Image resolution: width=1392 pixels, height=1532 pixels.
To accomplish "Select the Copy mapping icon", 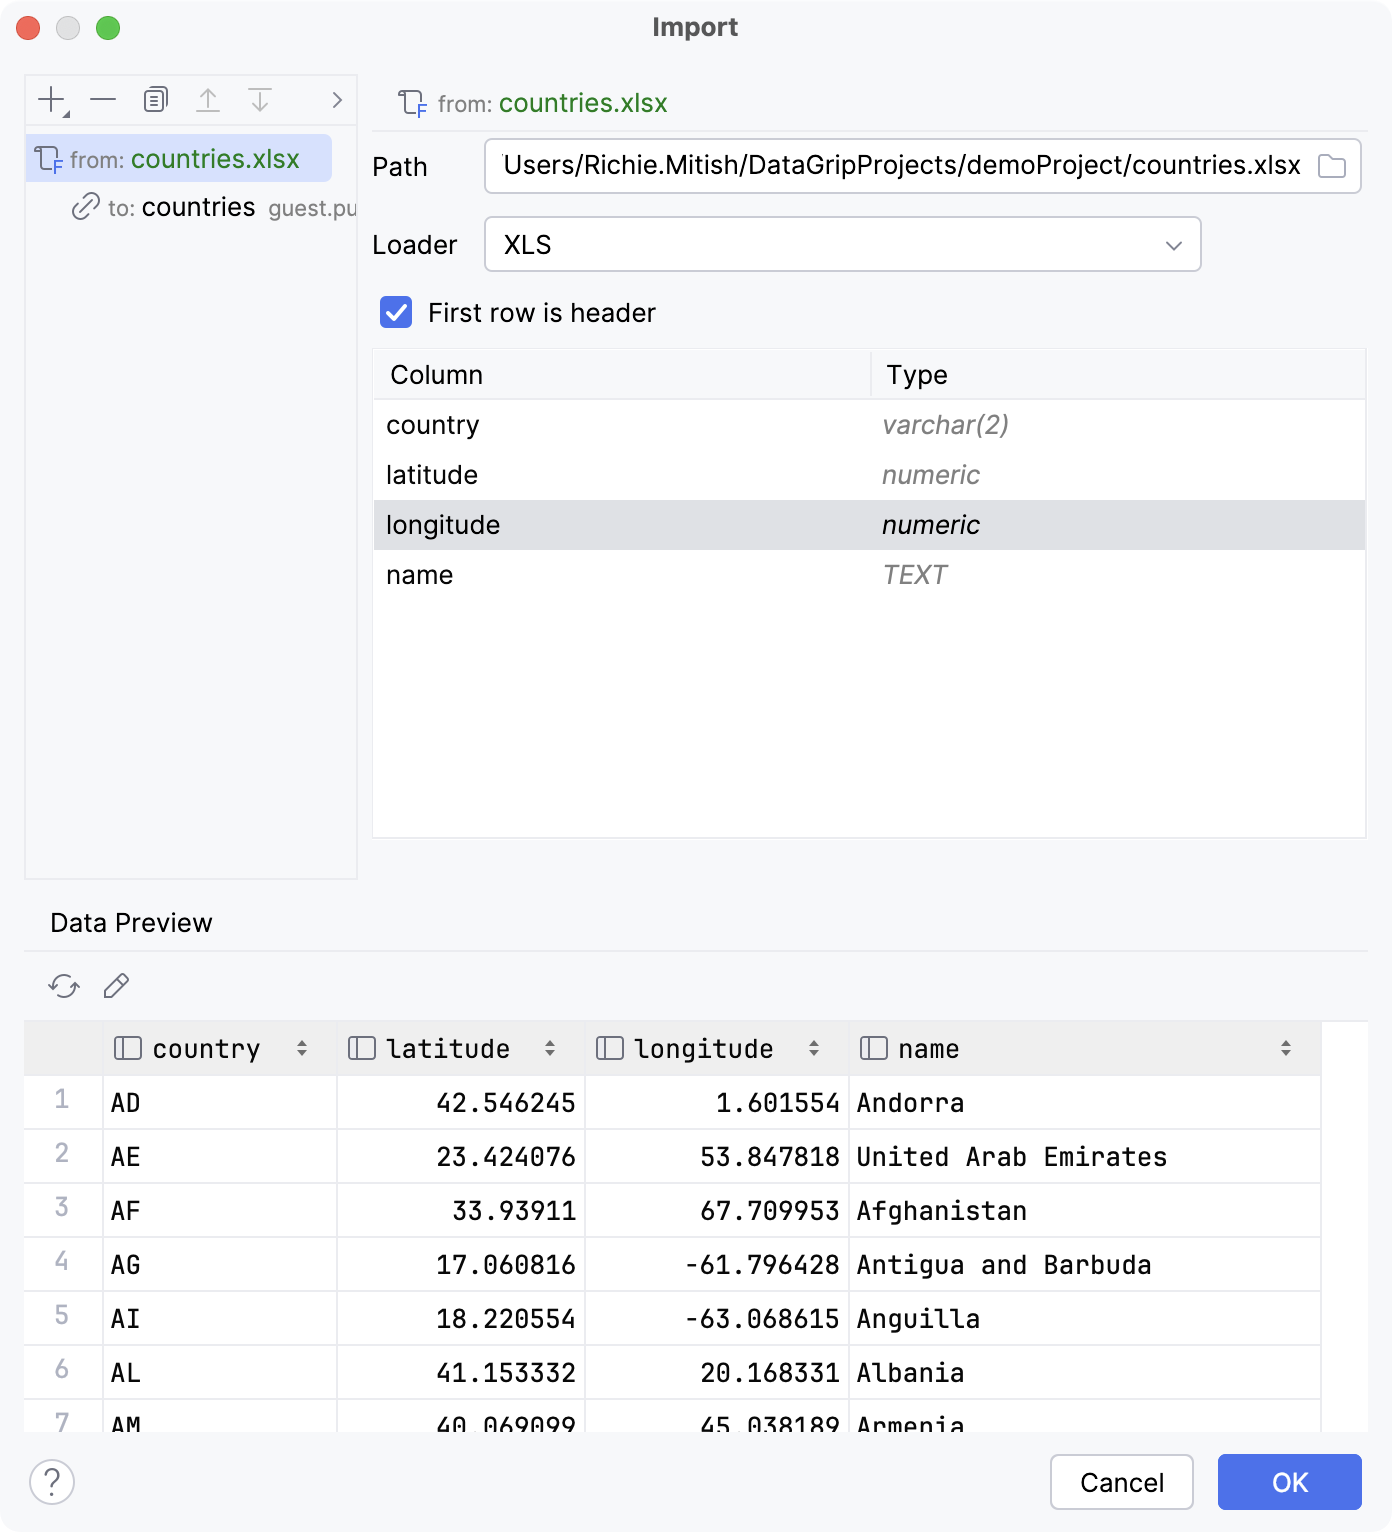I will coord(154,100).
